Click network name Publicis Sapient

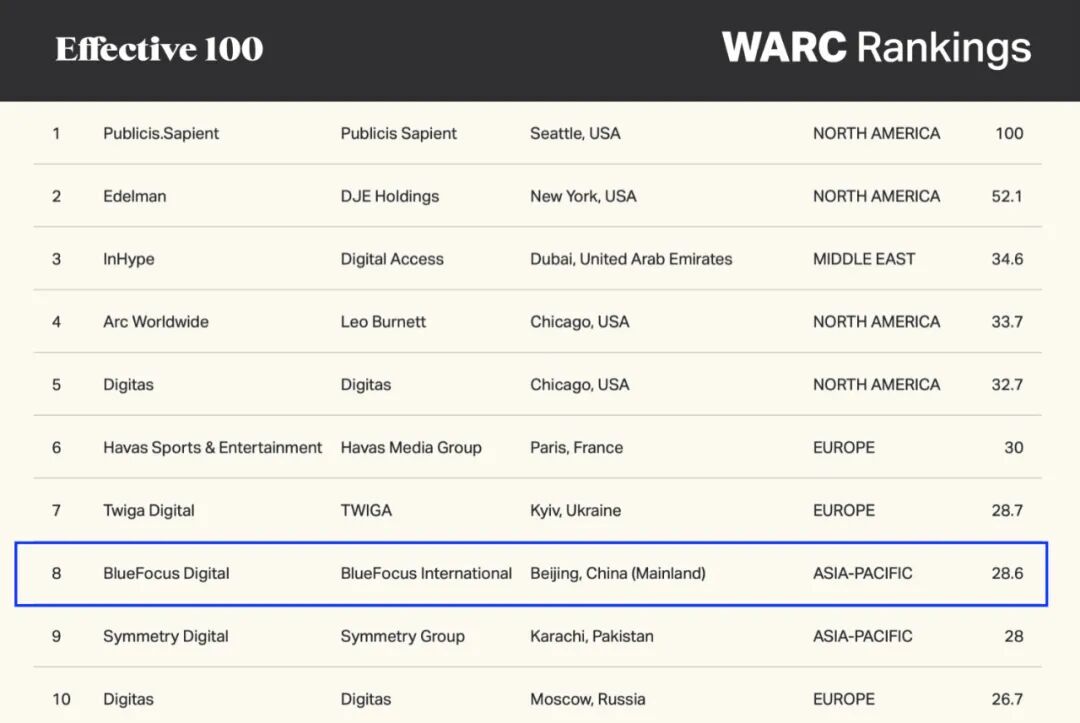point(398,134)
